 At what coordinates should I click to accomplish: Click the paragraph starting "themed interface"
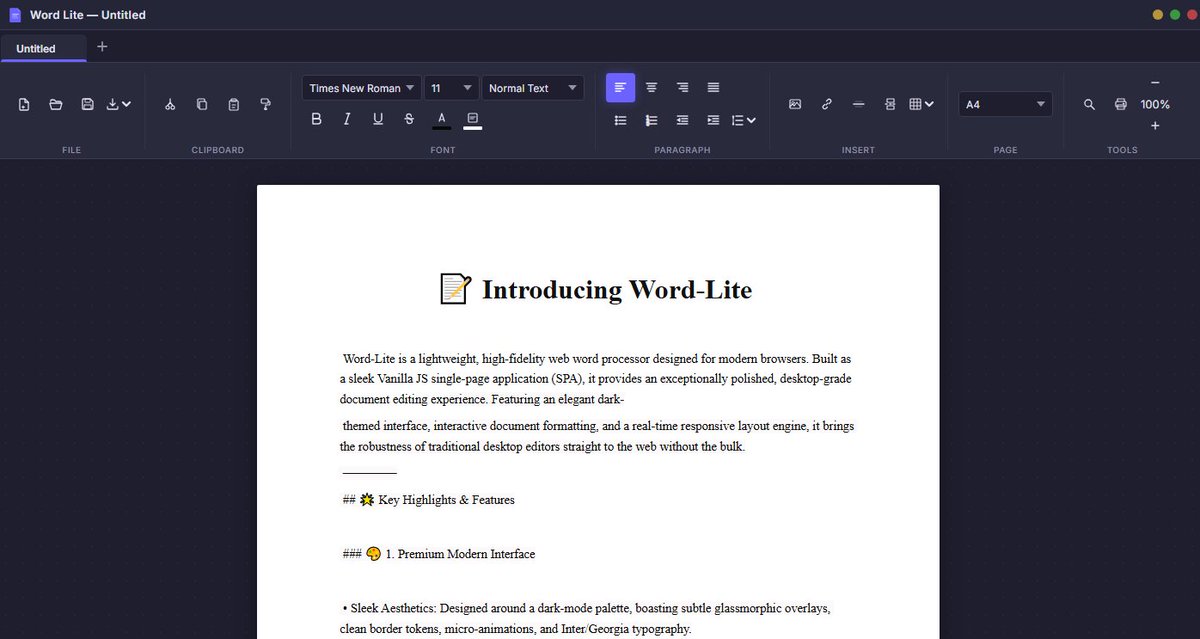597,436
